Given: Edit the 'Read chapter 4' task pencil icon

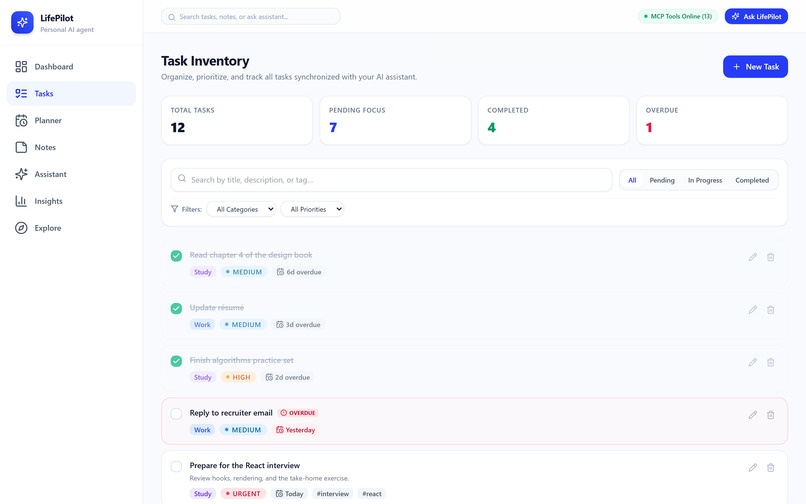Looking at the screenshot, I should pos(753,257).
